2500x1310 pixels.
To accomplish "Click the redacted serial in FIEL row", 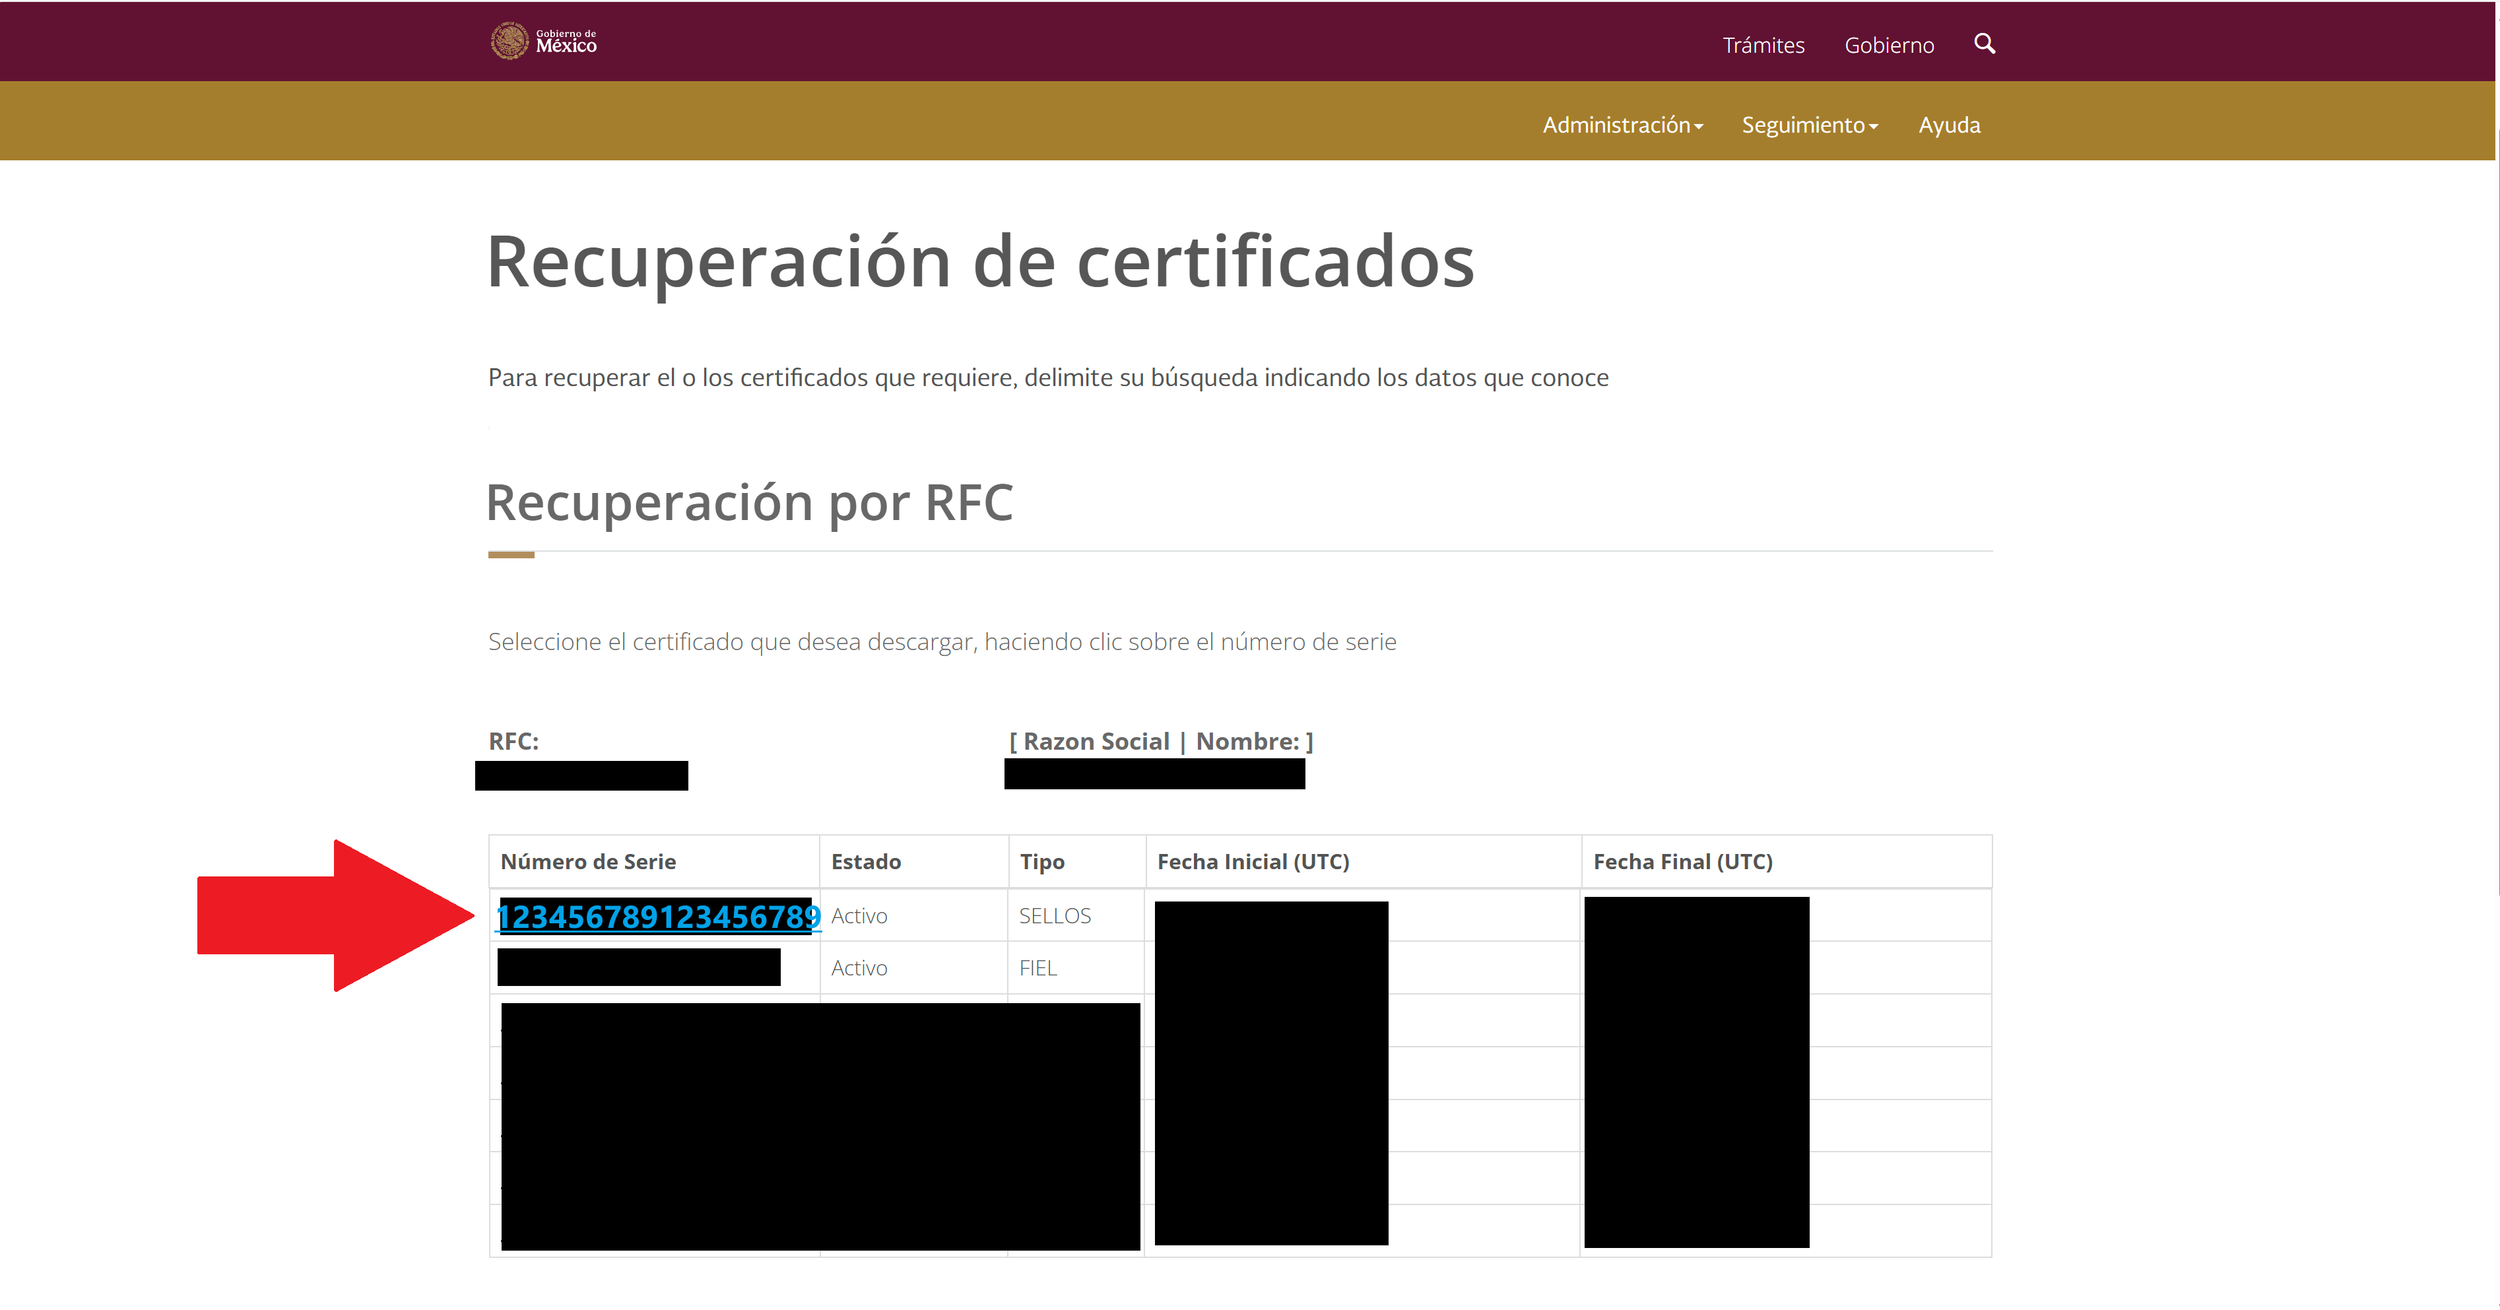I will click(638, 967).
